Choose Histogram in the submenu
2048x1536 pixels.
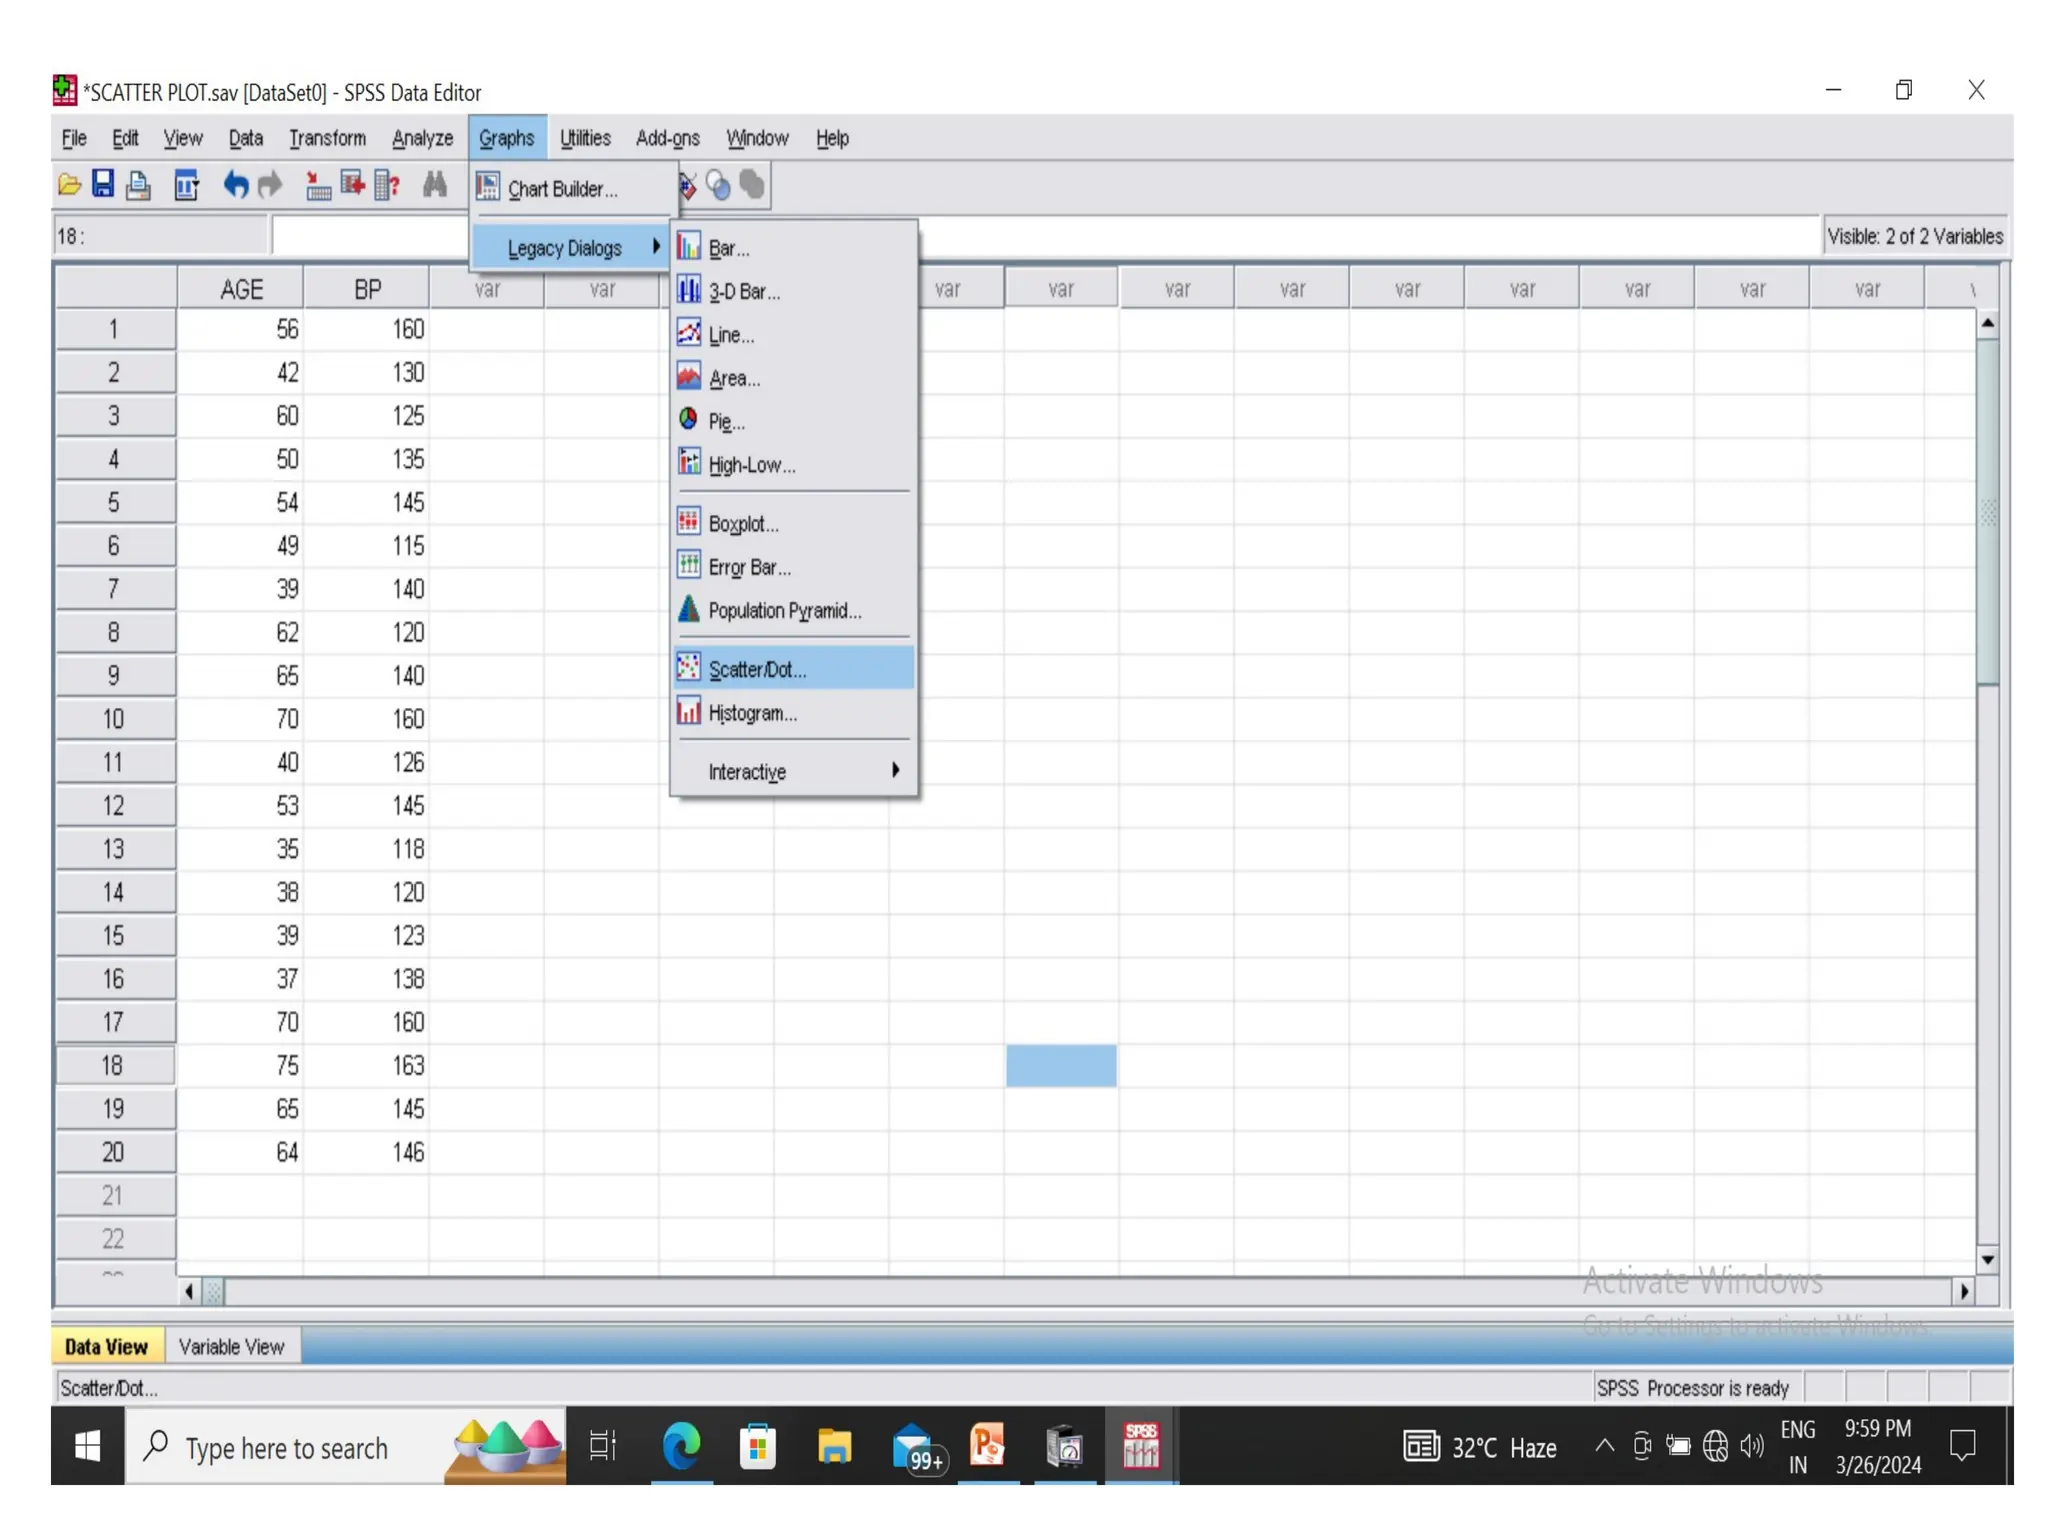point(752,713)
